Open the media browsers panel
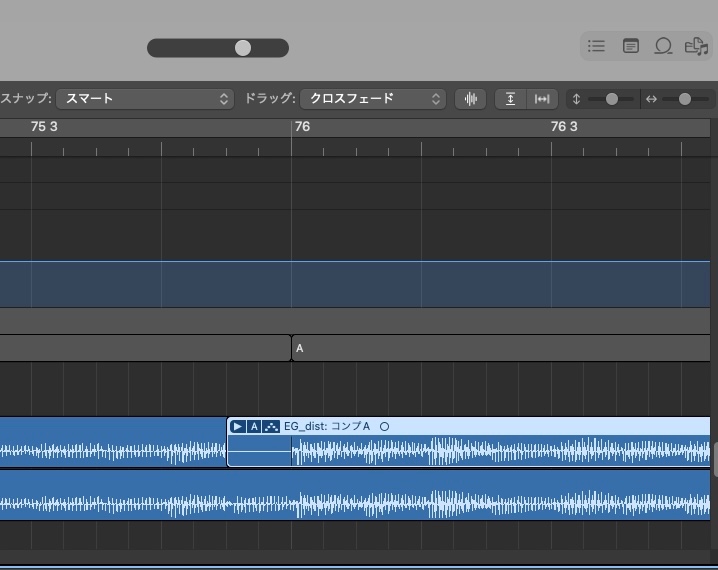Screen dimensions: 718x570 [695, 46]
